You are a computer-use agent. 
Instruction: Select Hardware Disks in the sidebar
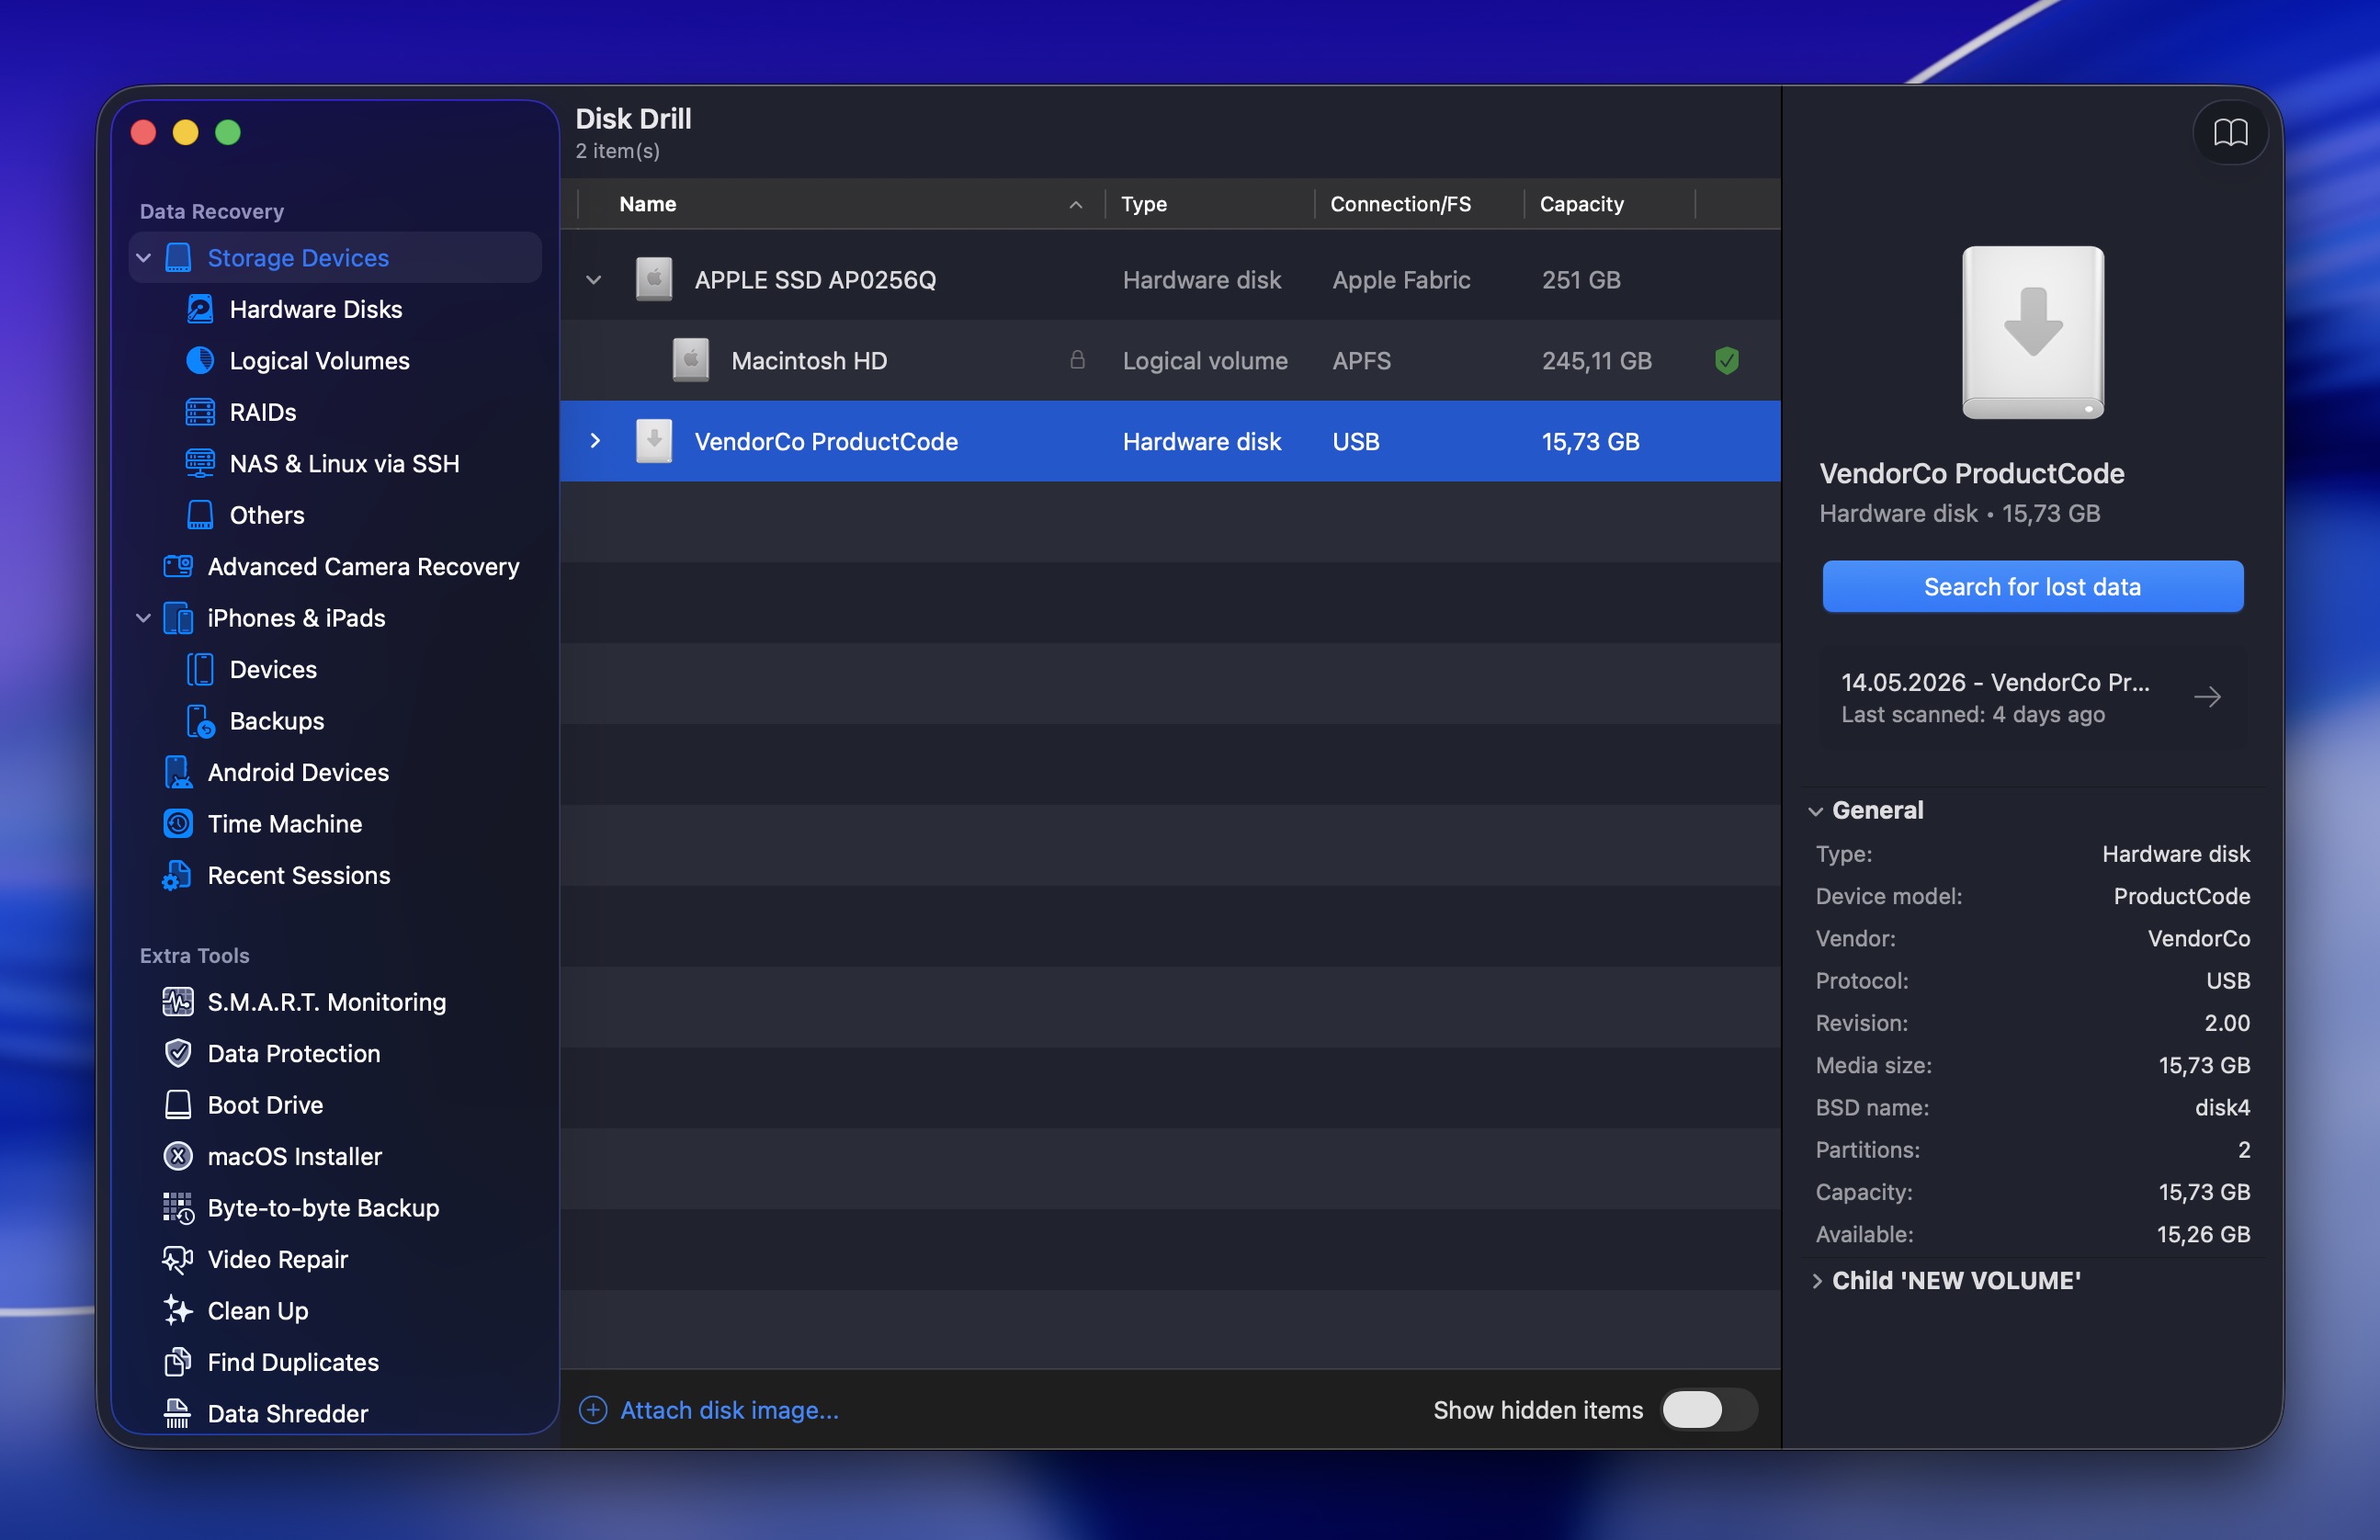336,309
